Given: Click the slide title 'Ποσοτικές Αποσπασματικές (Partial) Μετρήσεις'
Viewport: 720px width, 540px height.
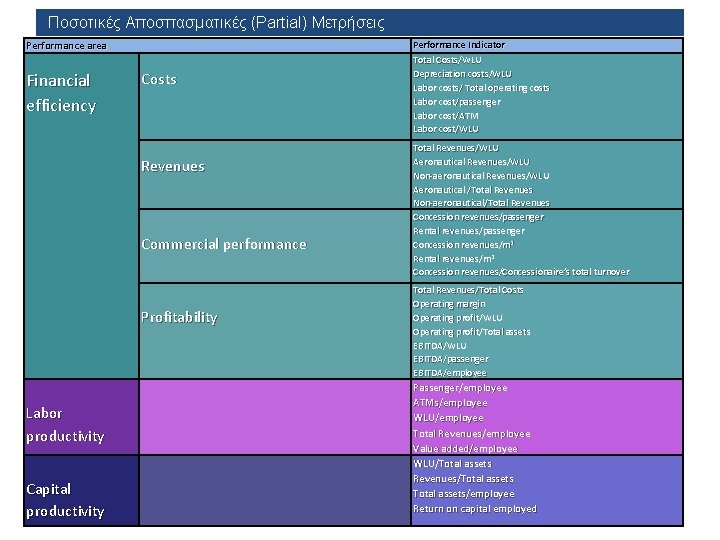Looking at the screenshot, I should coord(216,22).
